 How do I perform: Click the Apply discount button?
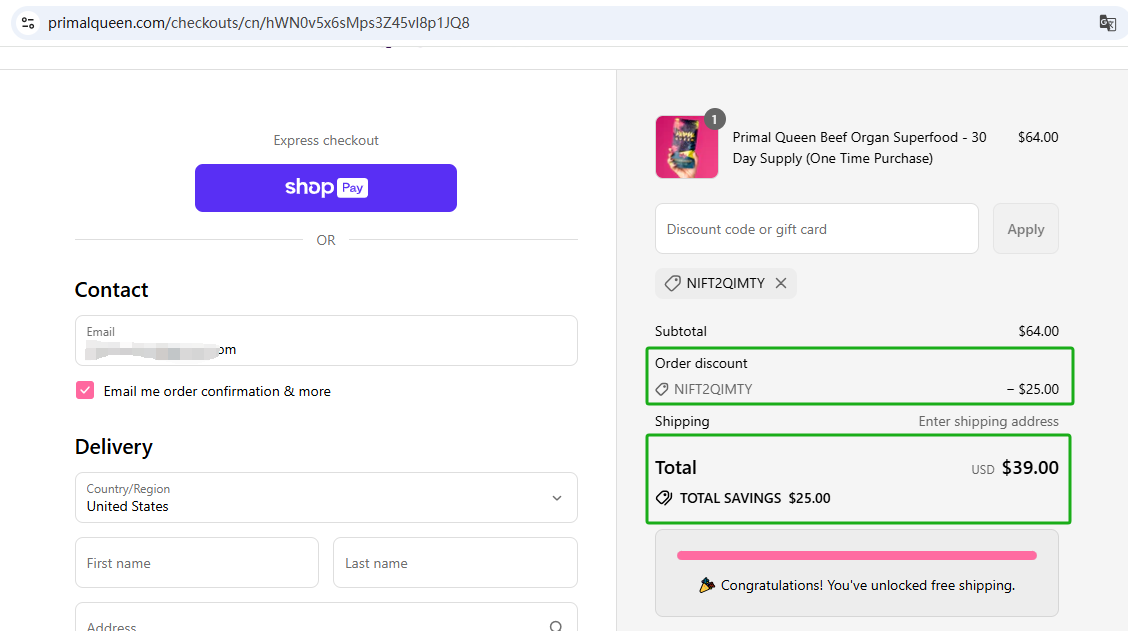tap(1025, 229)
